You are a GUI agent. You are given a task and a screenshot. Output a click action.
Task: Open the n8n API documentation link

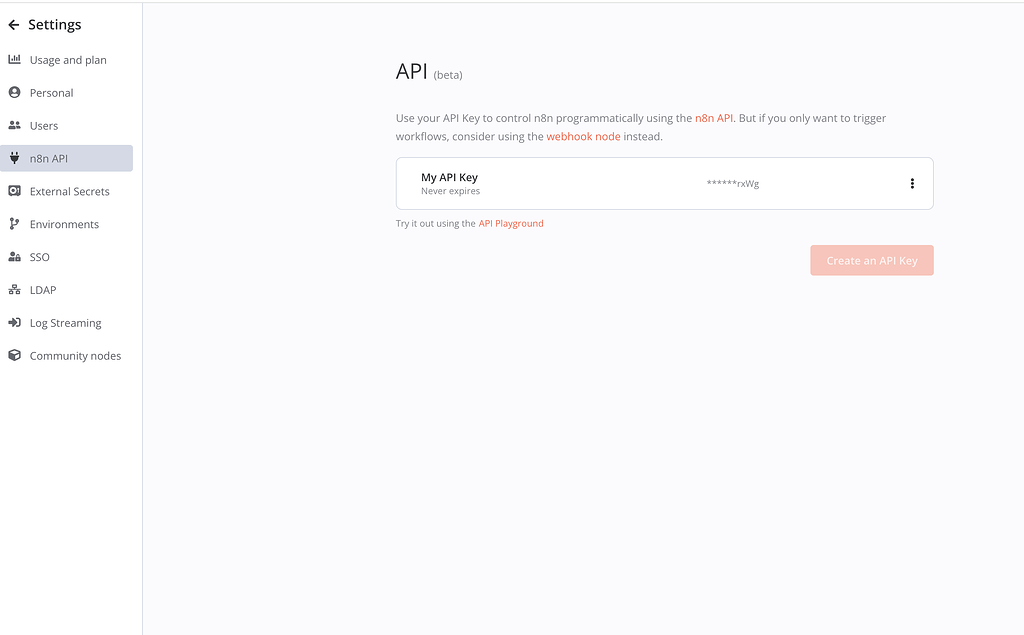pos(713,117)
